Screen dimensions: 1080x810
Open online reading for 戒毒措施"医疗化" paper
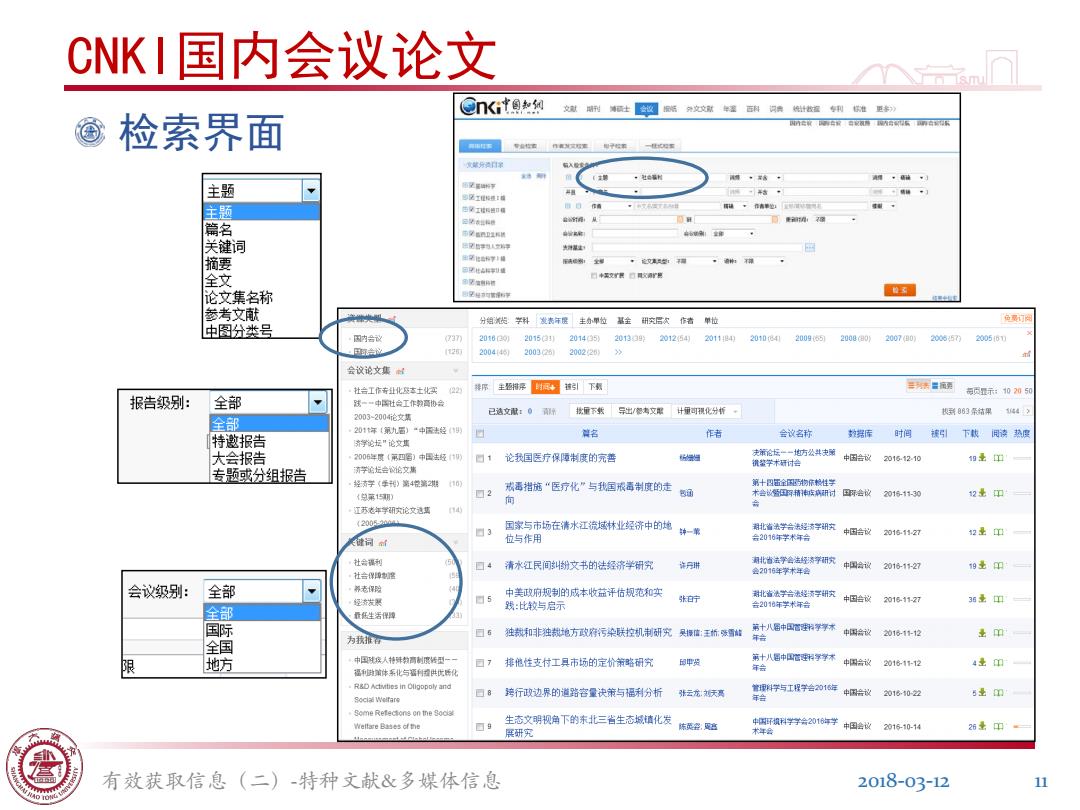998,492
